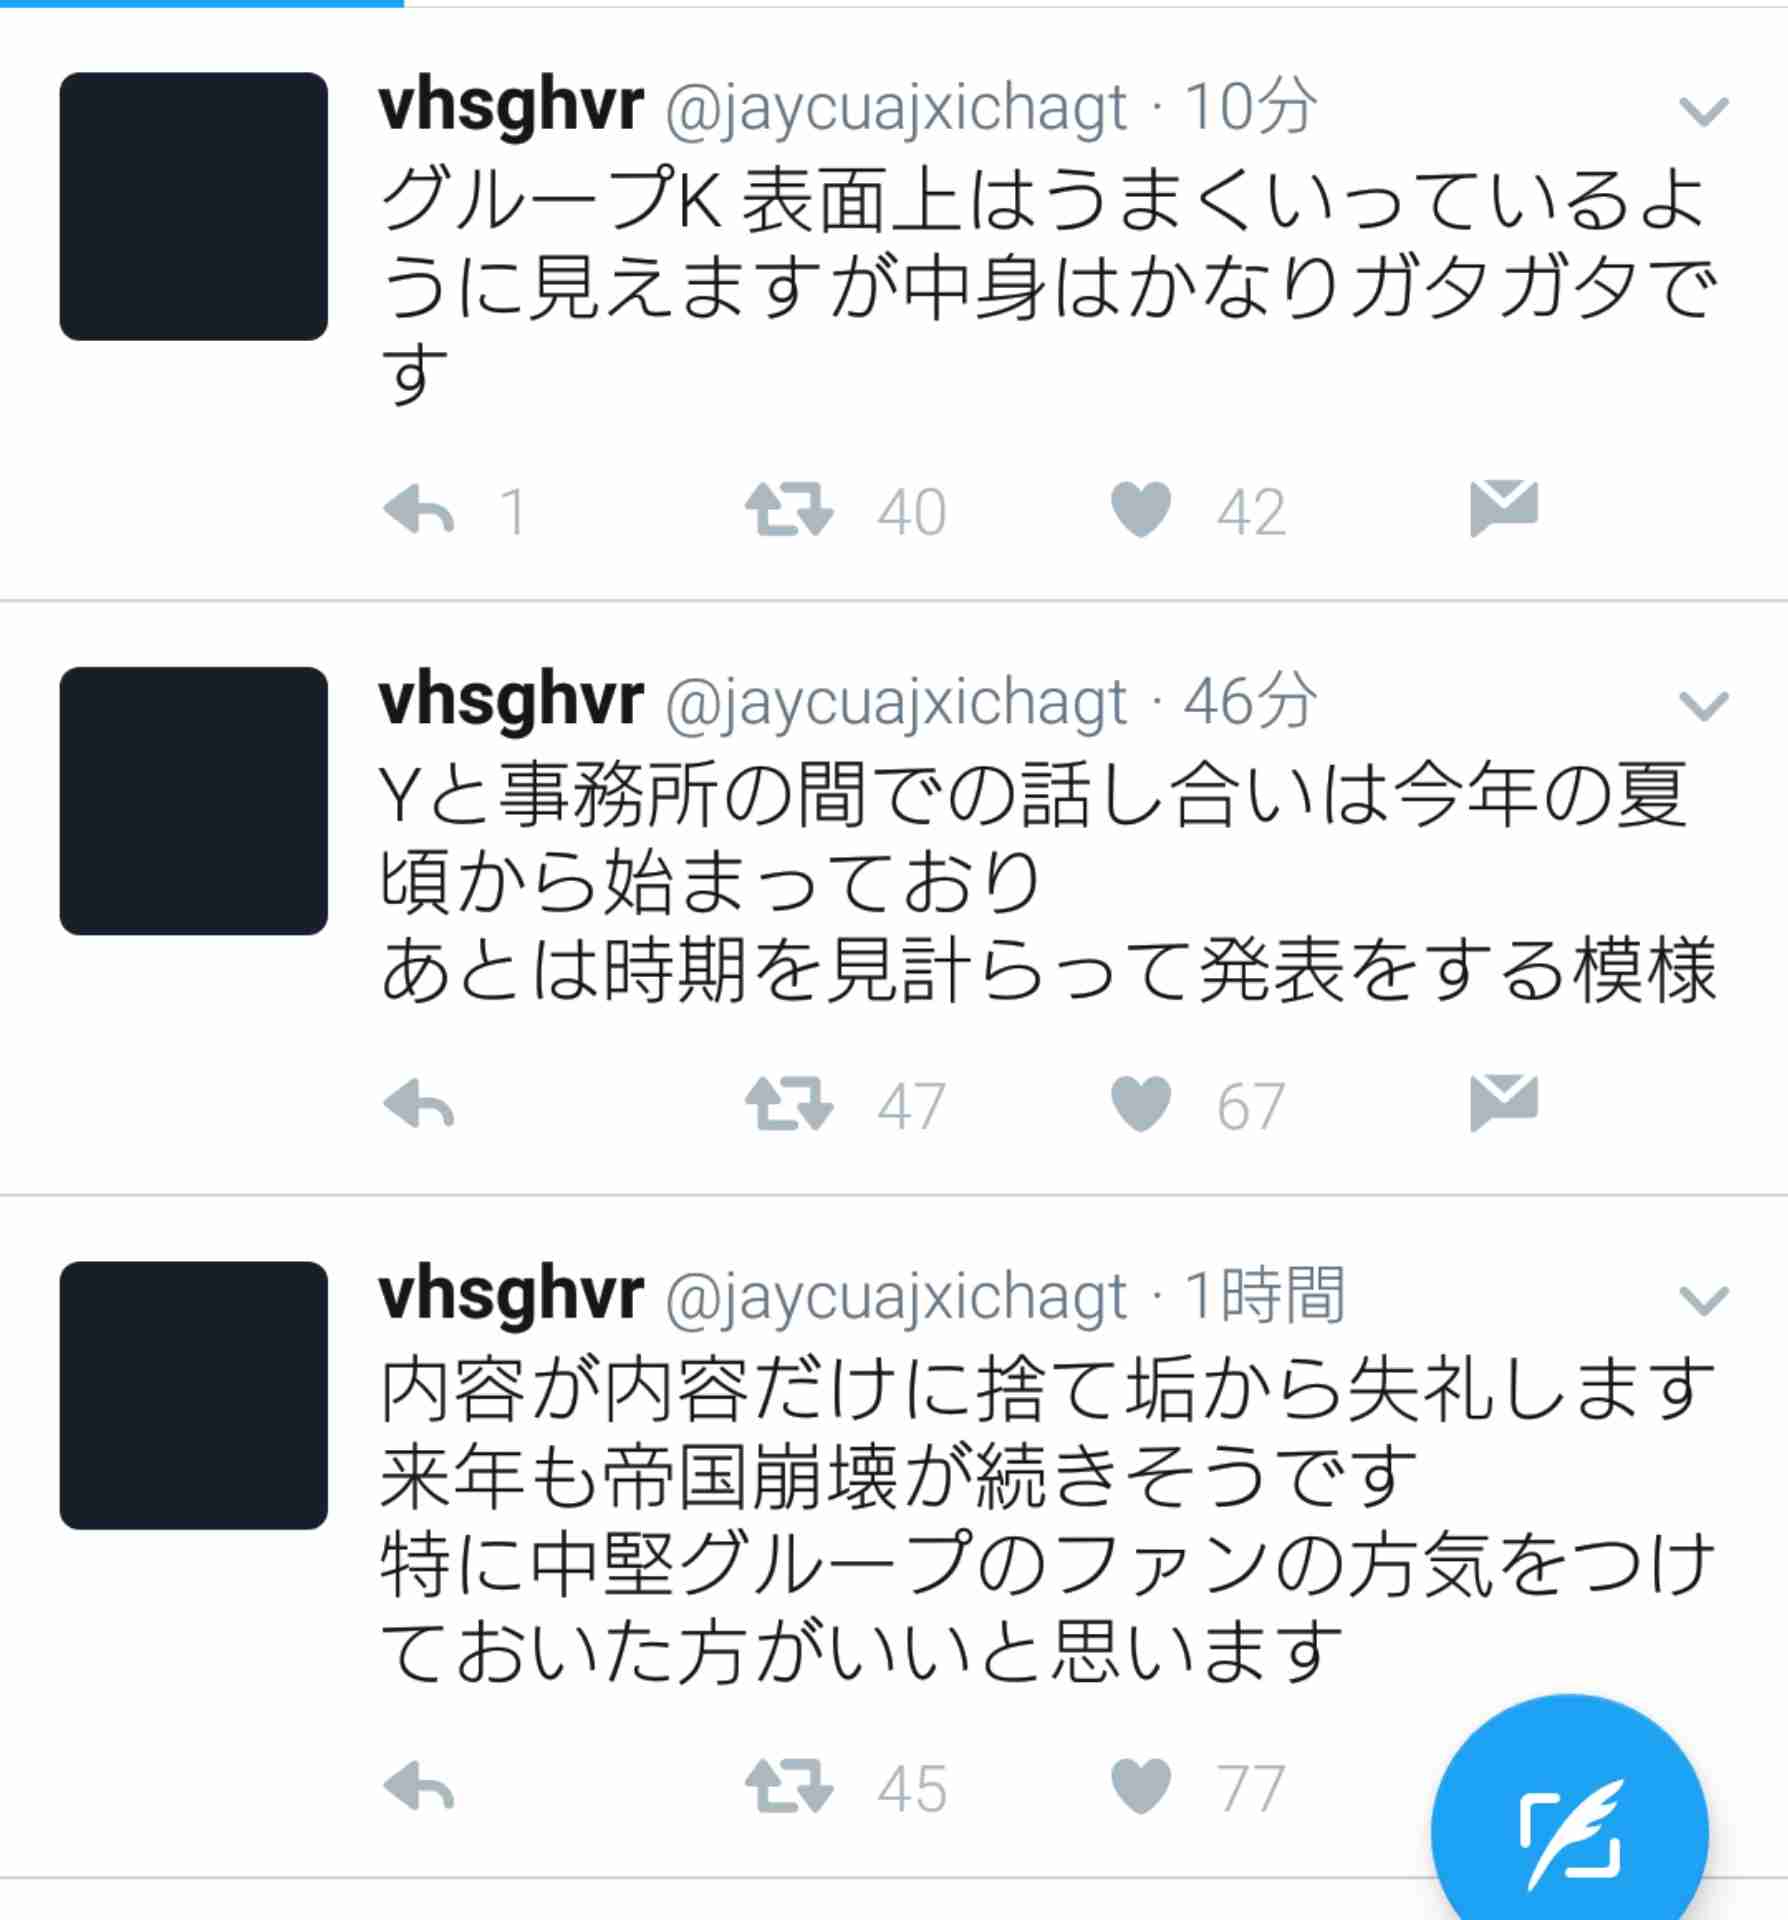This screenshot has height=1920, width=1788.
Task: Open the dropdown arrow on the 1時間 tweet
Action: click(1704, 1300)
